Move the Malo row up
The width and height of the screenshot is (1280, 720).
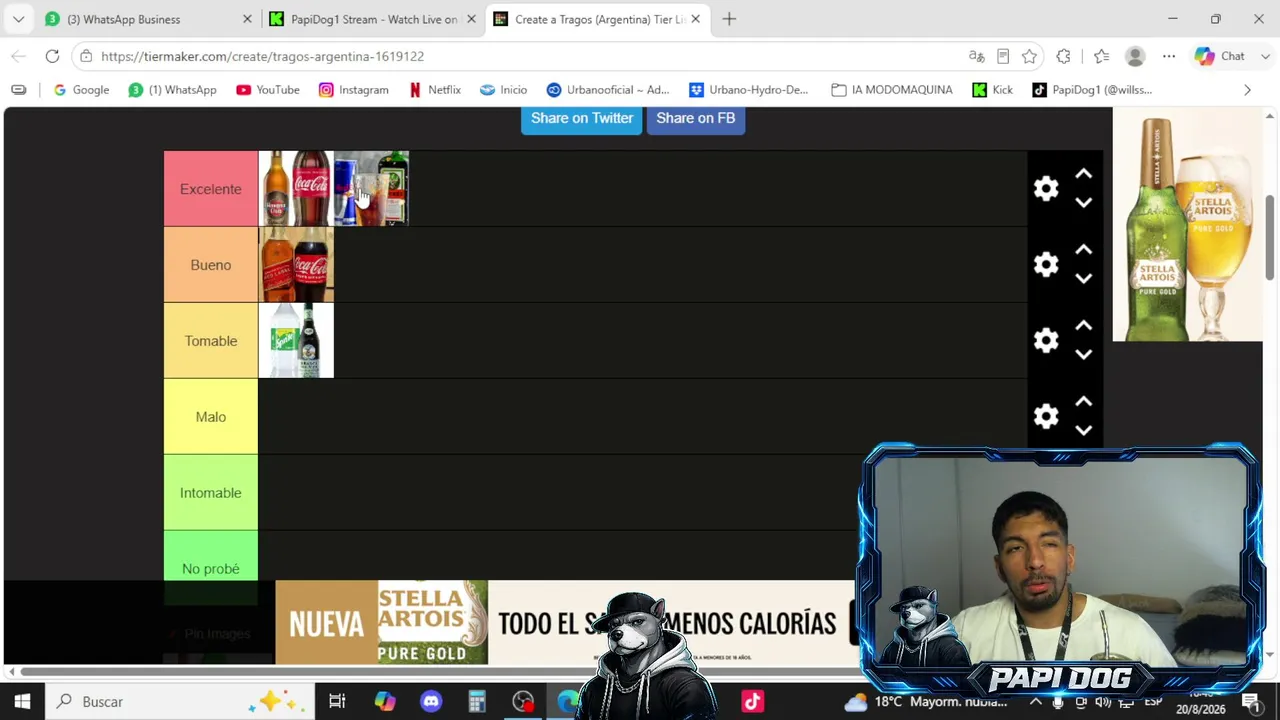pos(1083,402)
